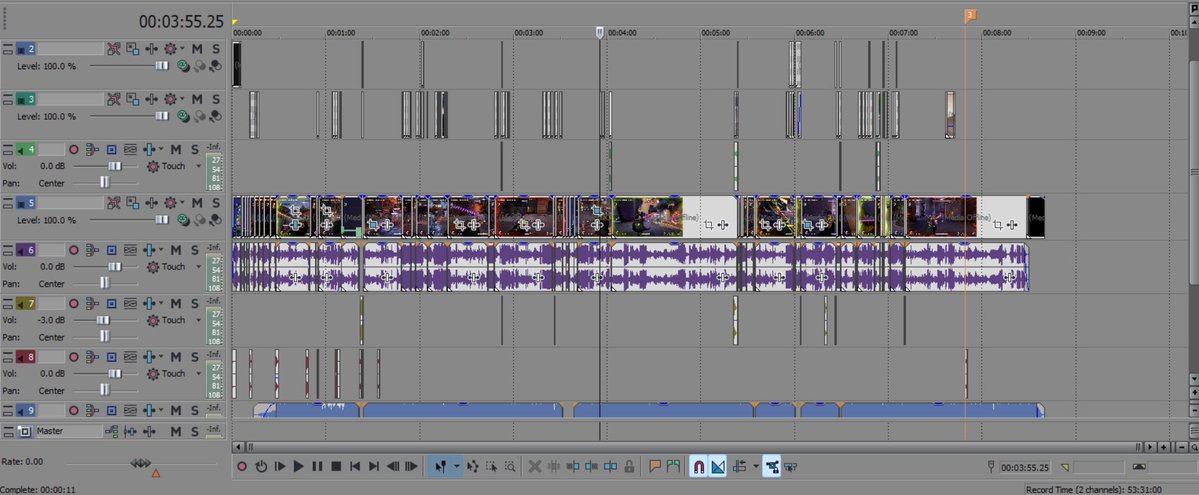
Task: Open automation settings dropdown on track 3
Action: click(x=182, y=99)
